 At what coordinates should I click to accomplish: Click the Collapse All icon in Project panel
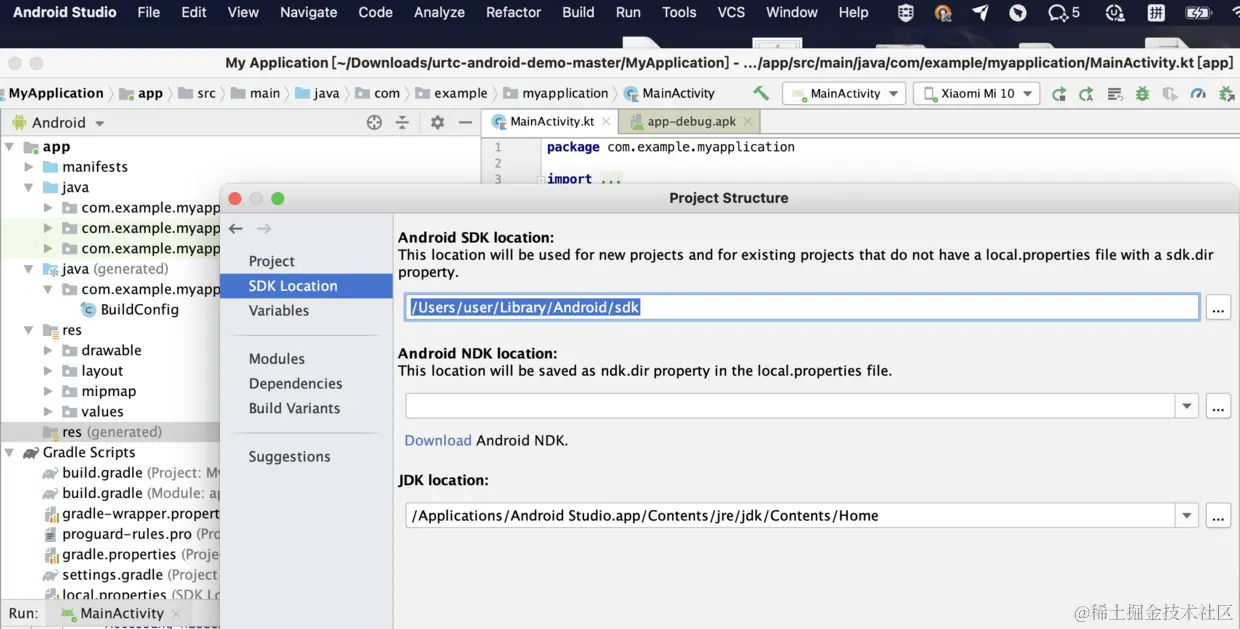tap(402, 122)
